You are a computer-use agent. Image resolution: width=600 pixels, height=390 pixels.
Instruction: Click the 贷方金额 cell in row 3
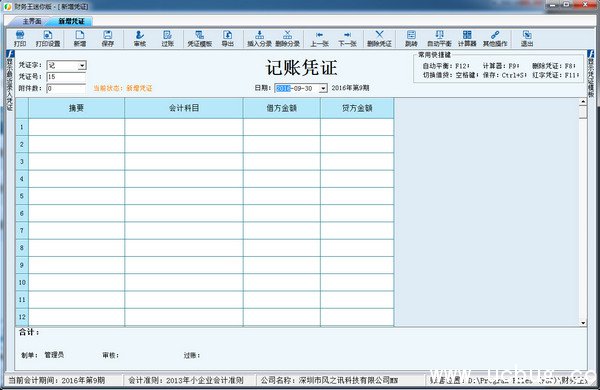(x=357, y=162)
